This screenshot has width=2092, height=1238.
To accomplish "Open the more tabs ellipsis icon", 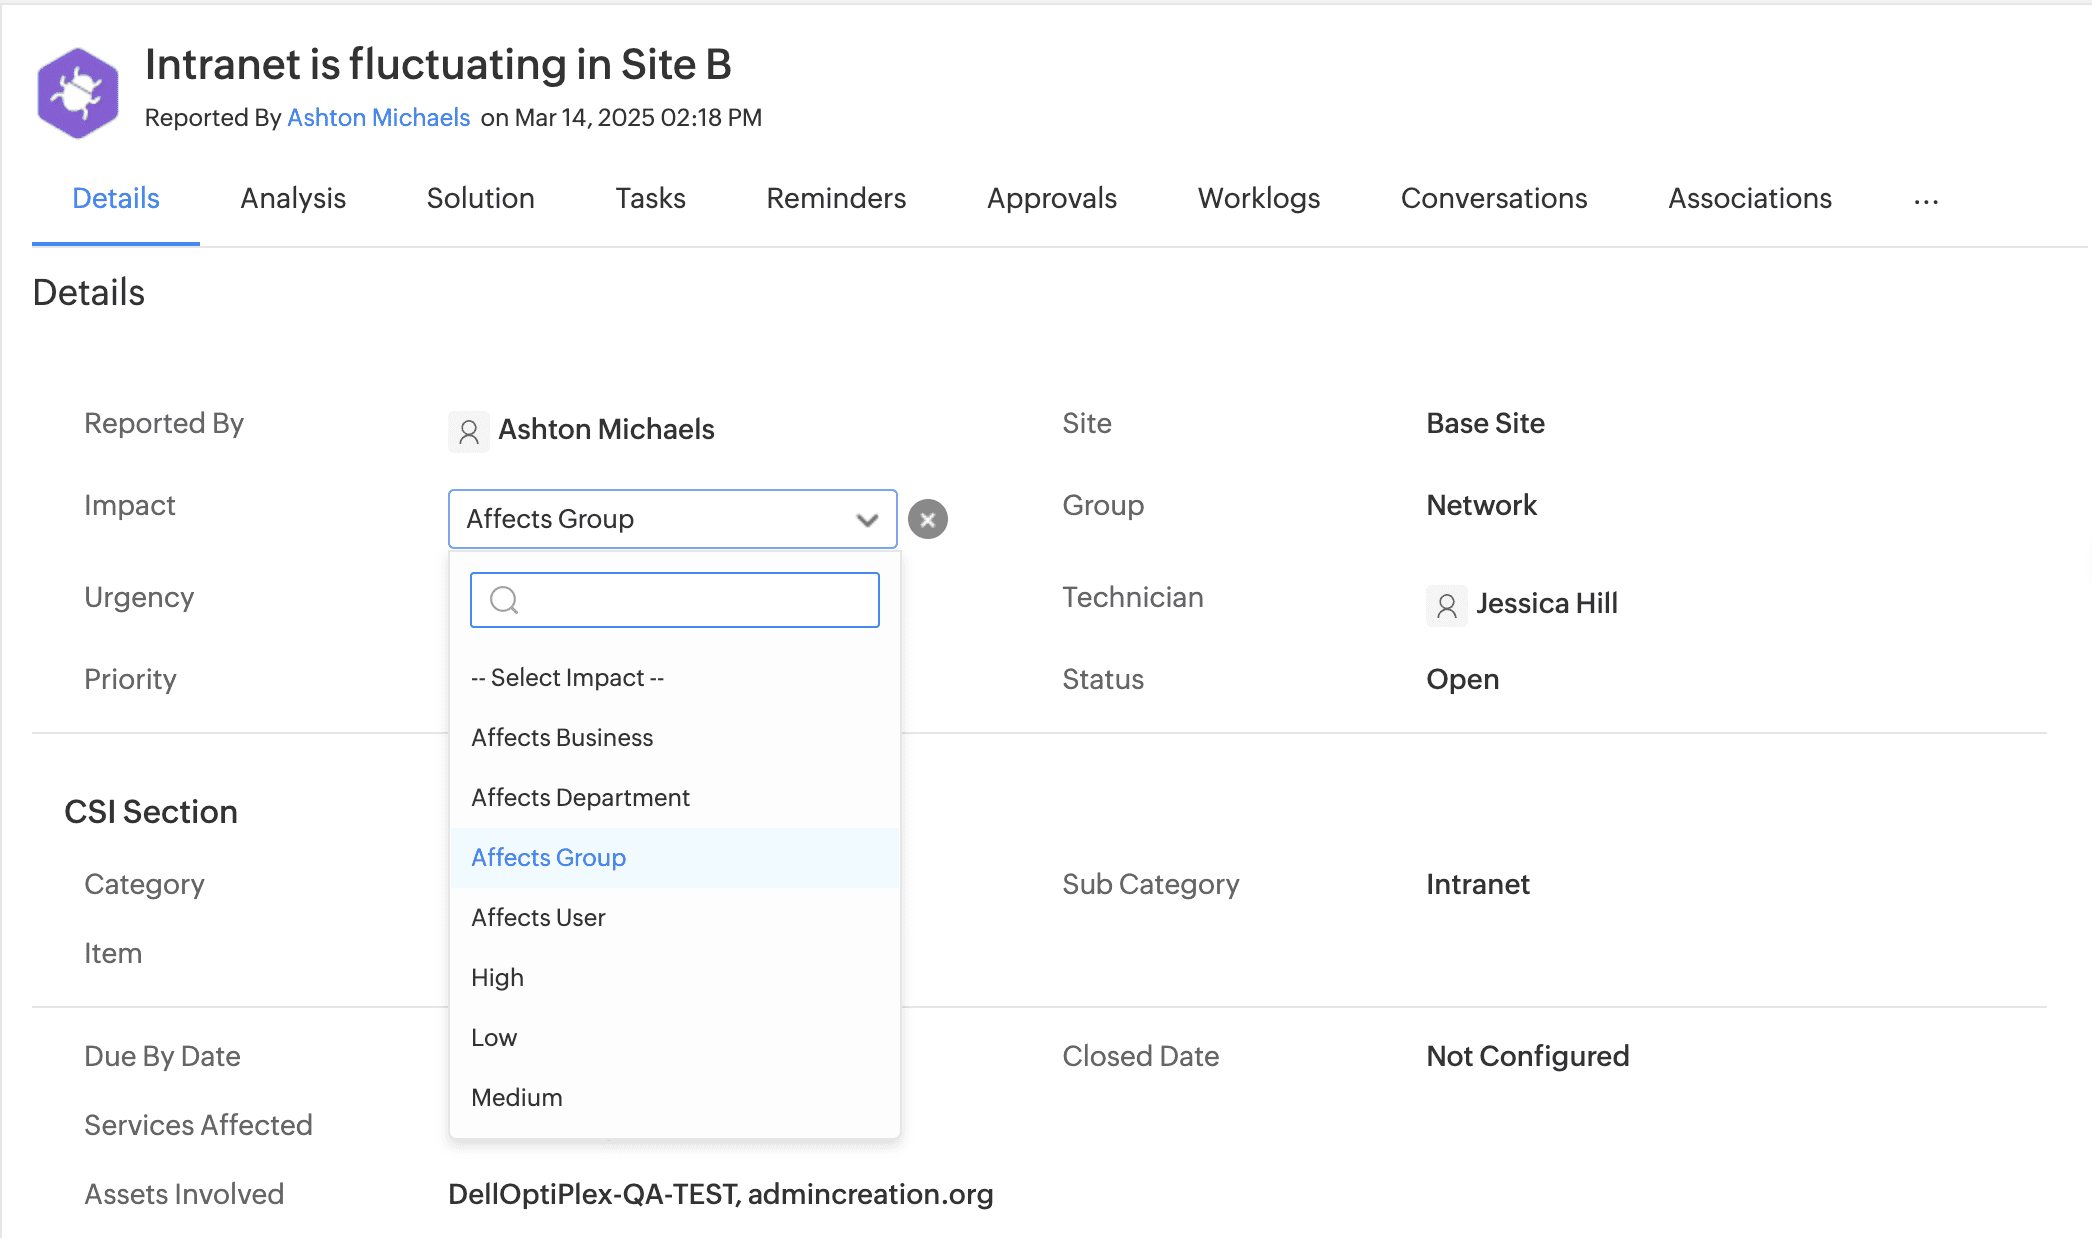I will point(1926,200).
